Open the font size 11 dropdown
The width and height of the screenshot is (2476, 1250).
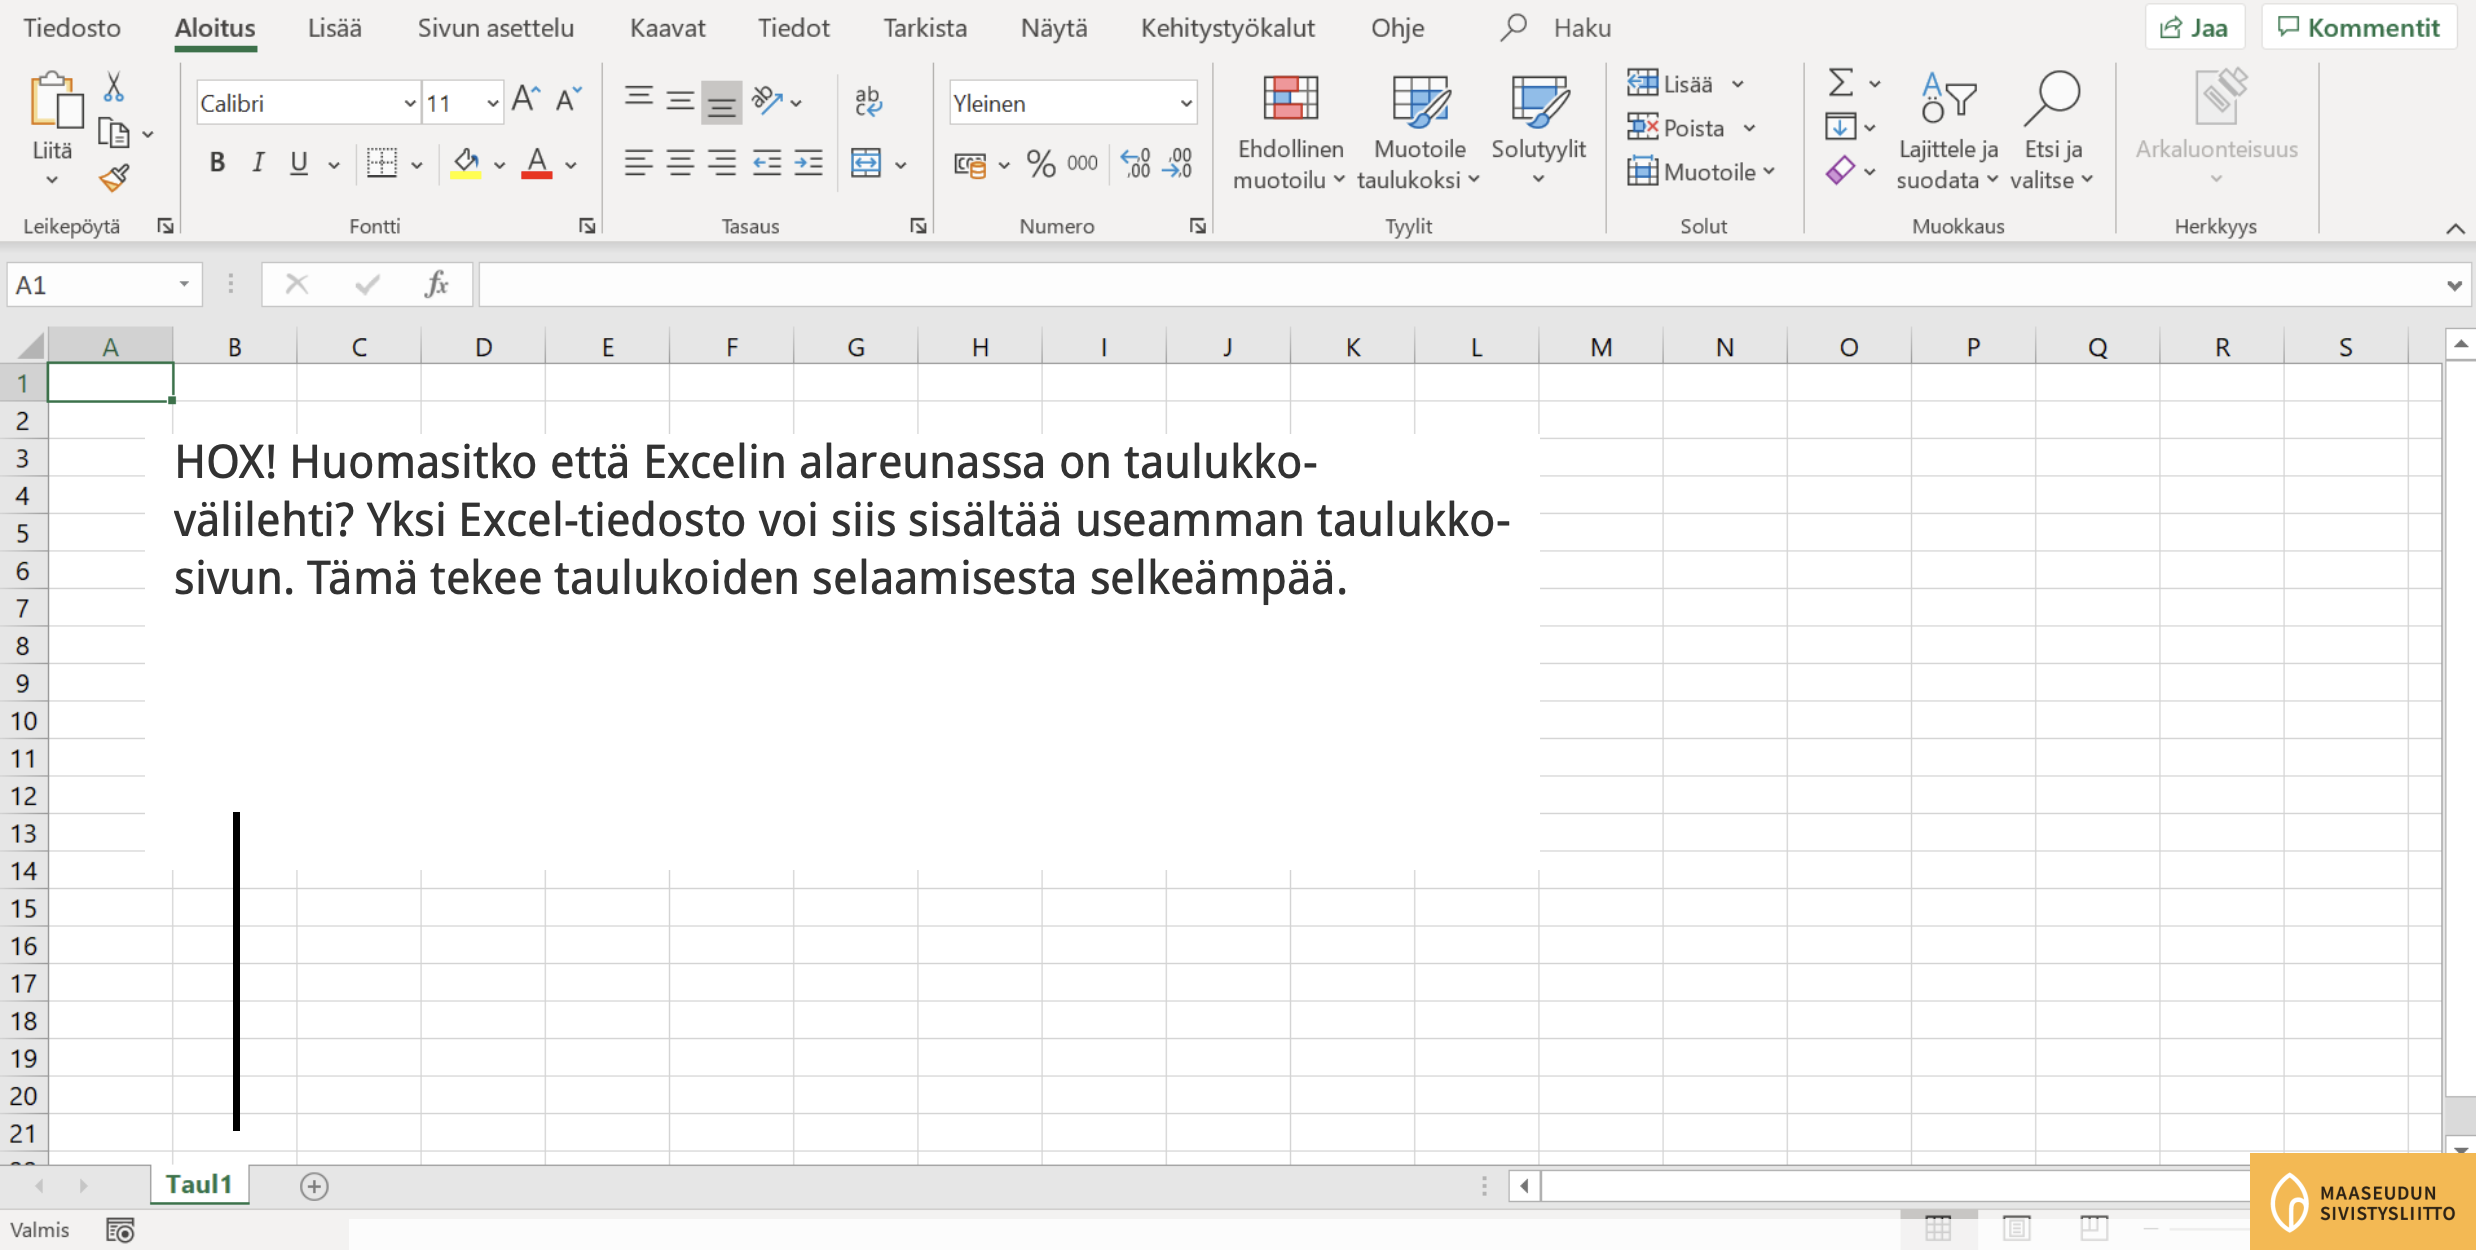coord(492,103)
